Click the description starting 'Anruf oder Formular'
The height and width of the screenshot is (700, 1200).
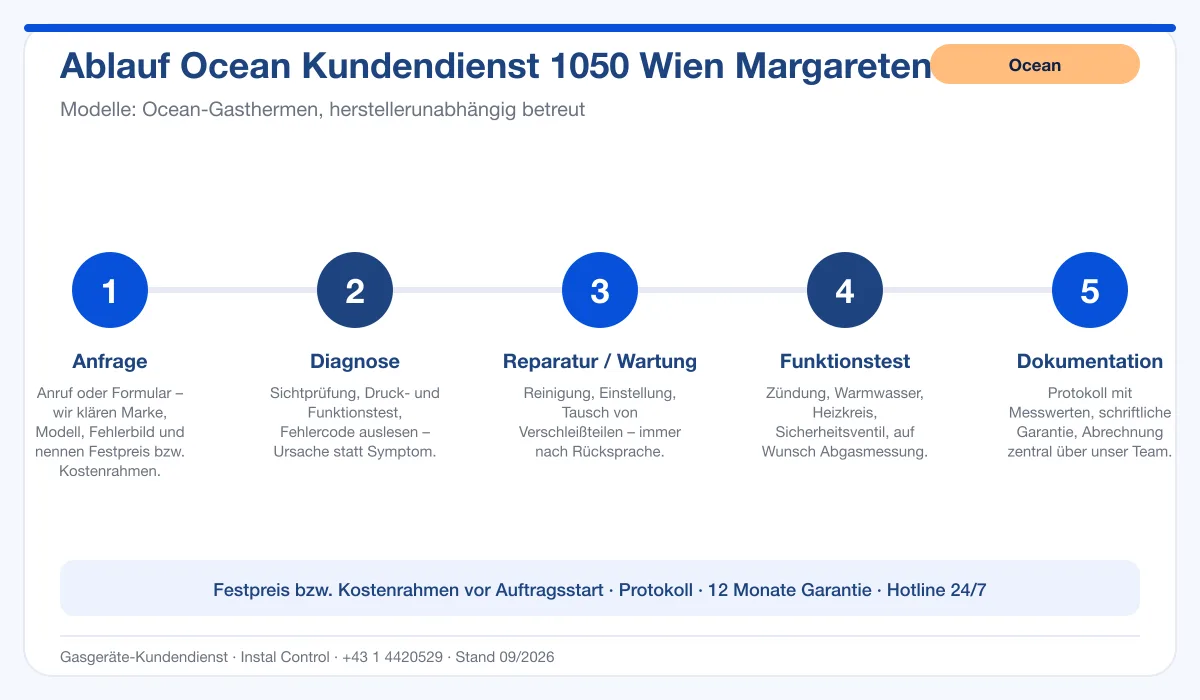[110, 432]
